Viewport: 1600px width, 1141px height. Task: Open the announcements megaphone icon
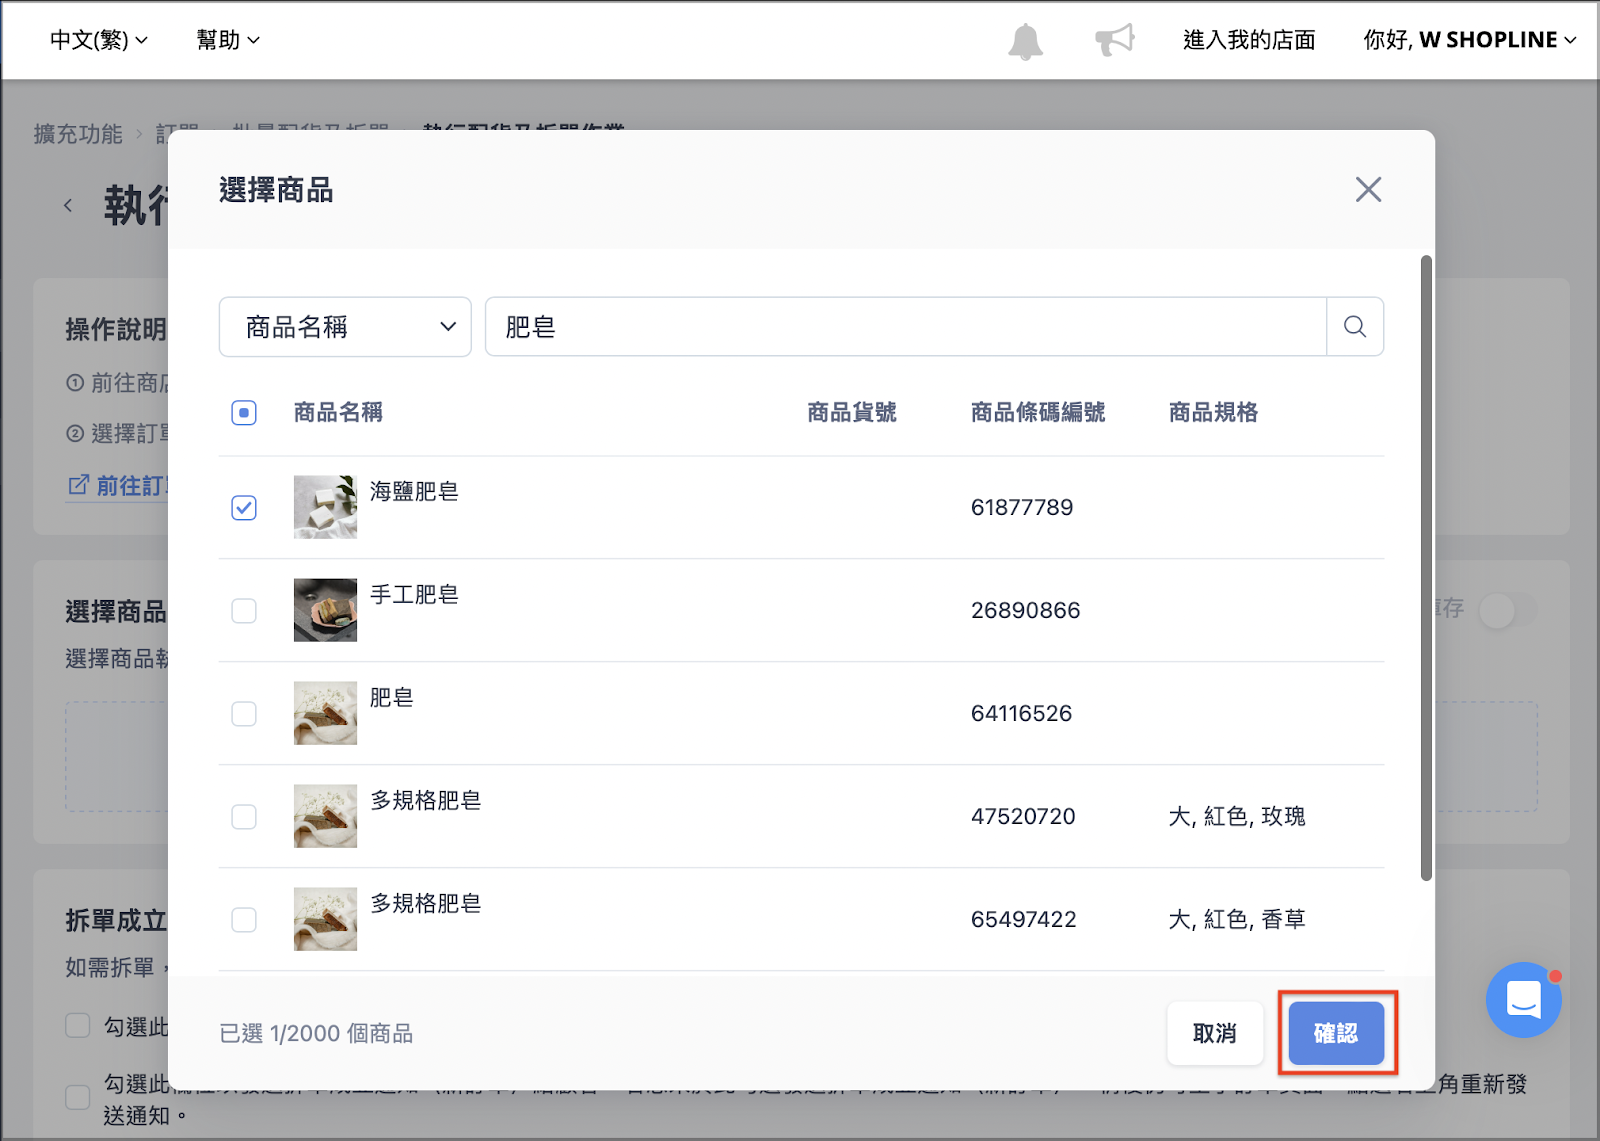point(1115,40)
